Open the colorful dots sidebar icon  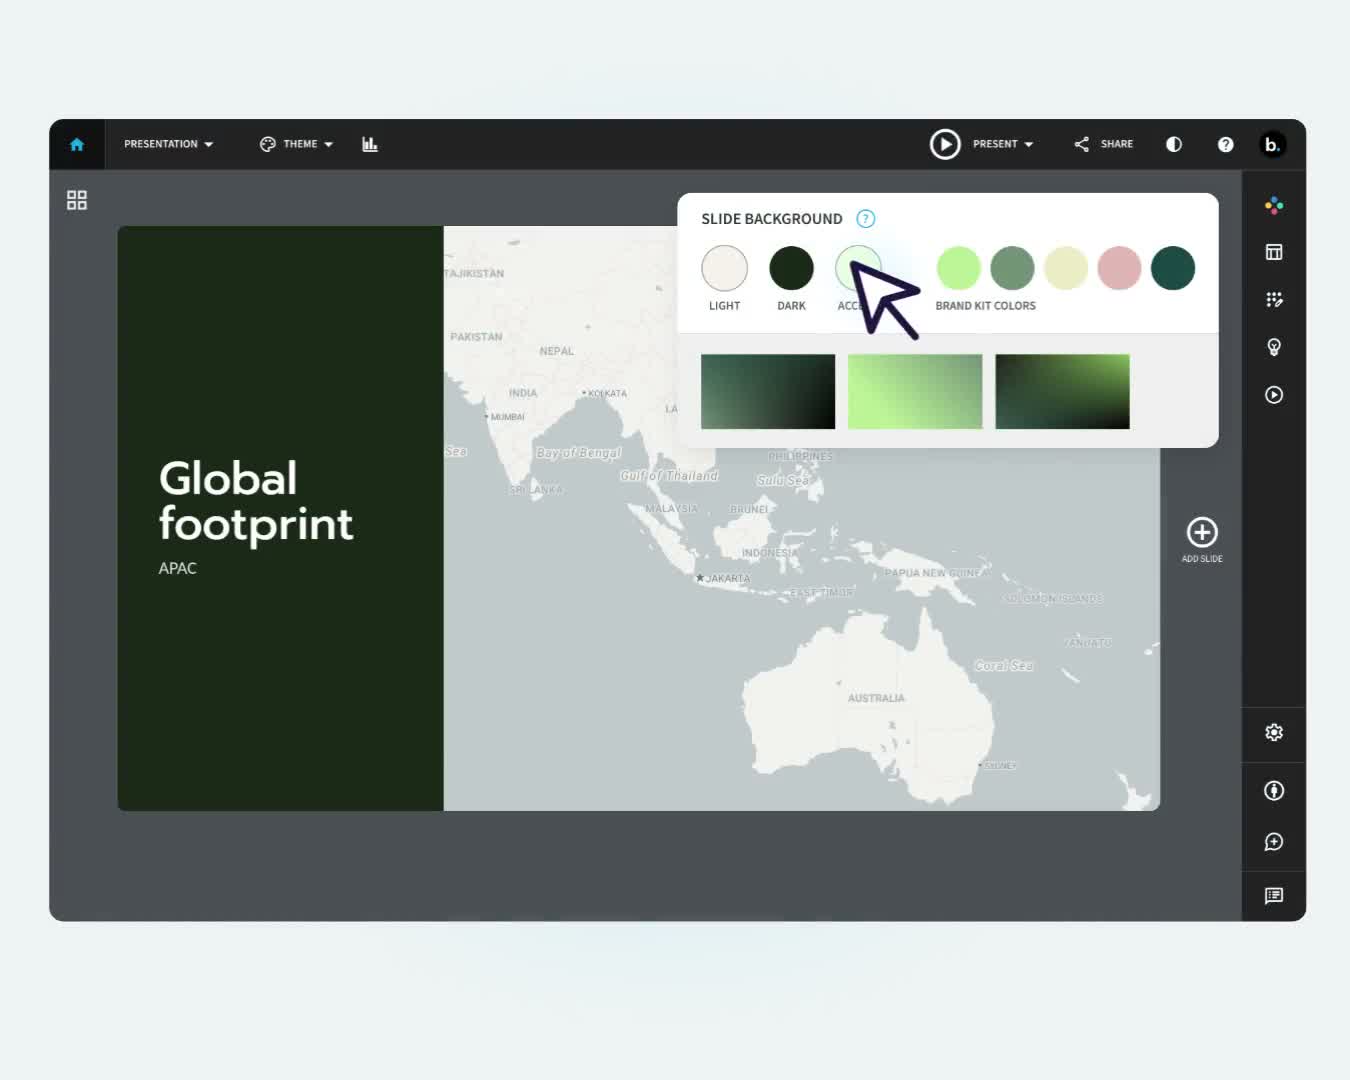[1274, 205]
